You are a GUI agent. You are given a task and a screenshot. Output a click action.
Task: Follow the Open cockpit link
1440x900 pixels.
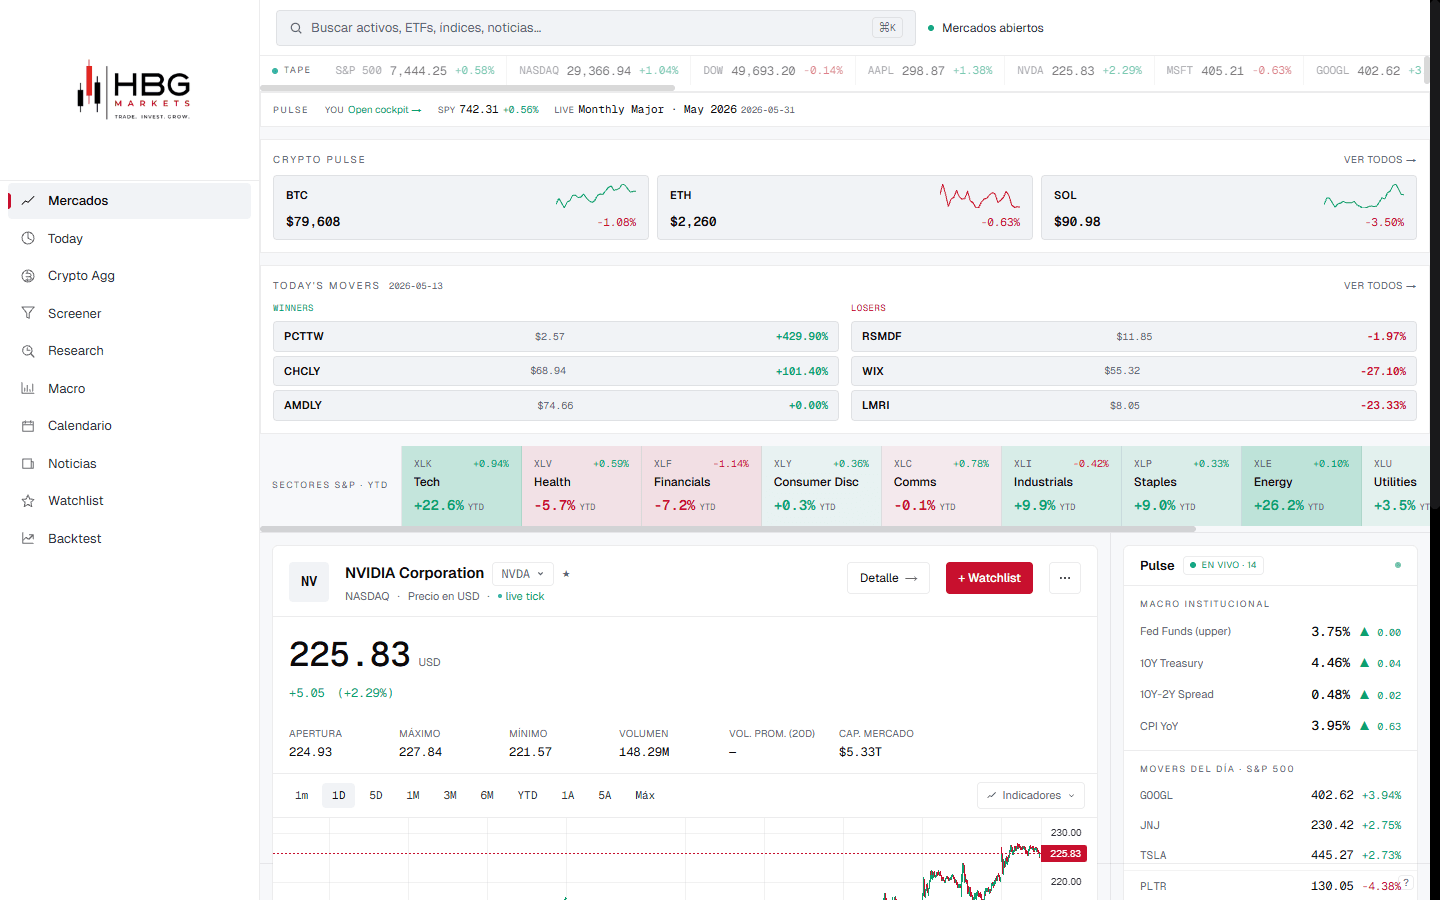pos(384,110)
